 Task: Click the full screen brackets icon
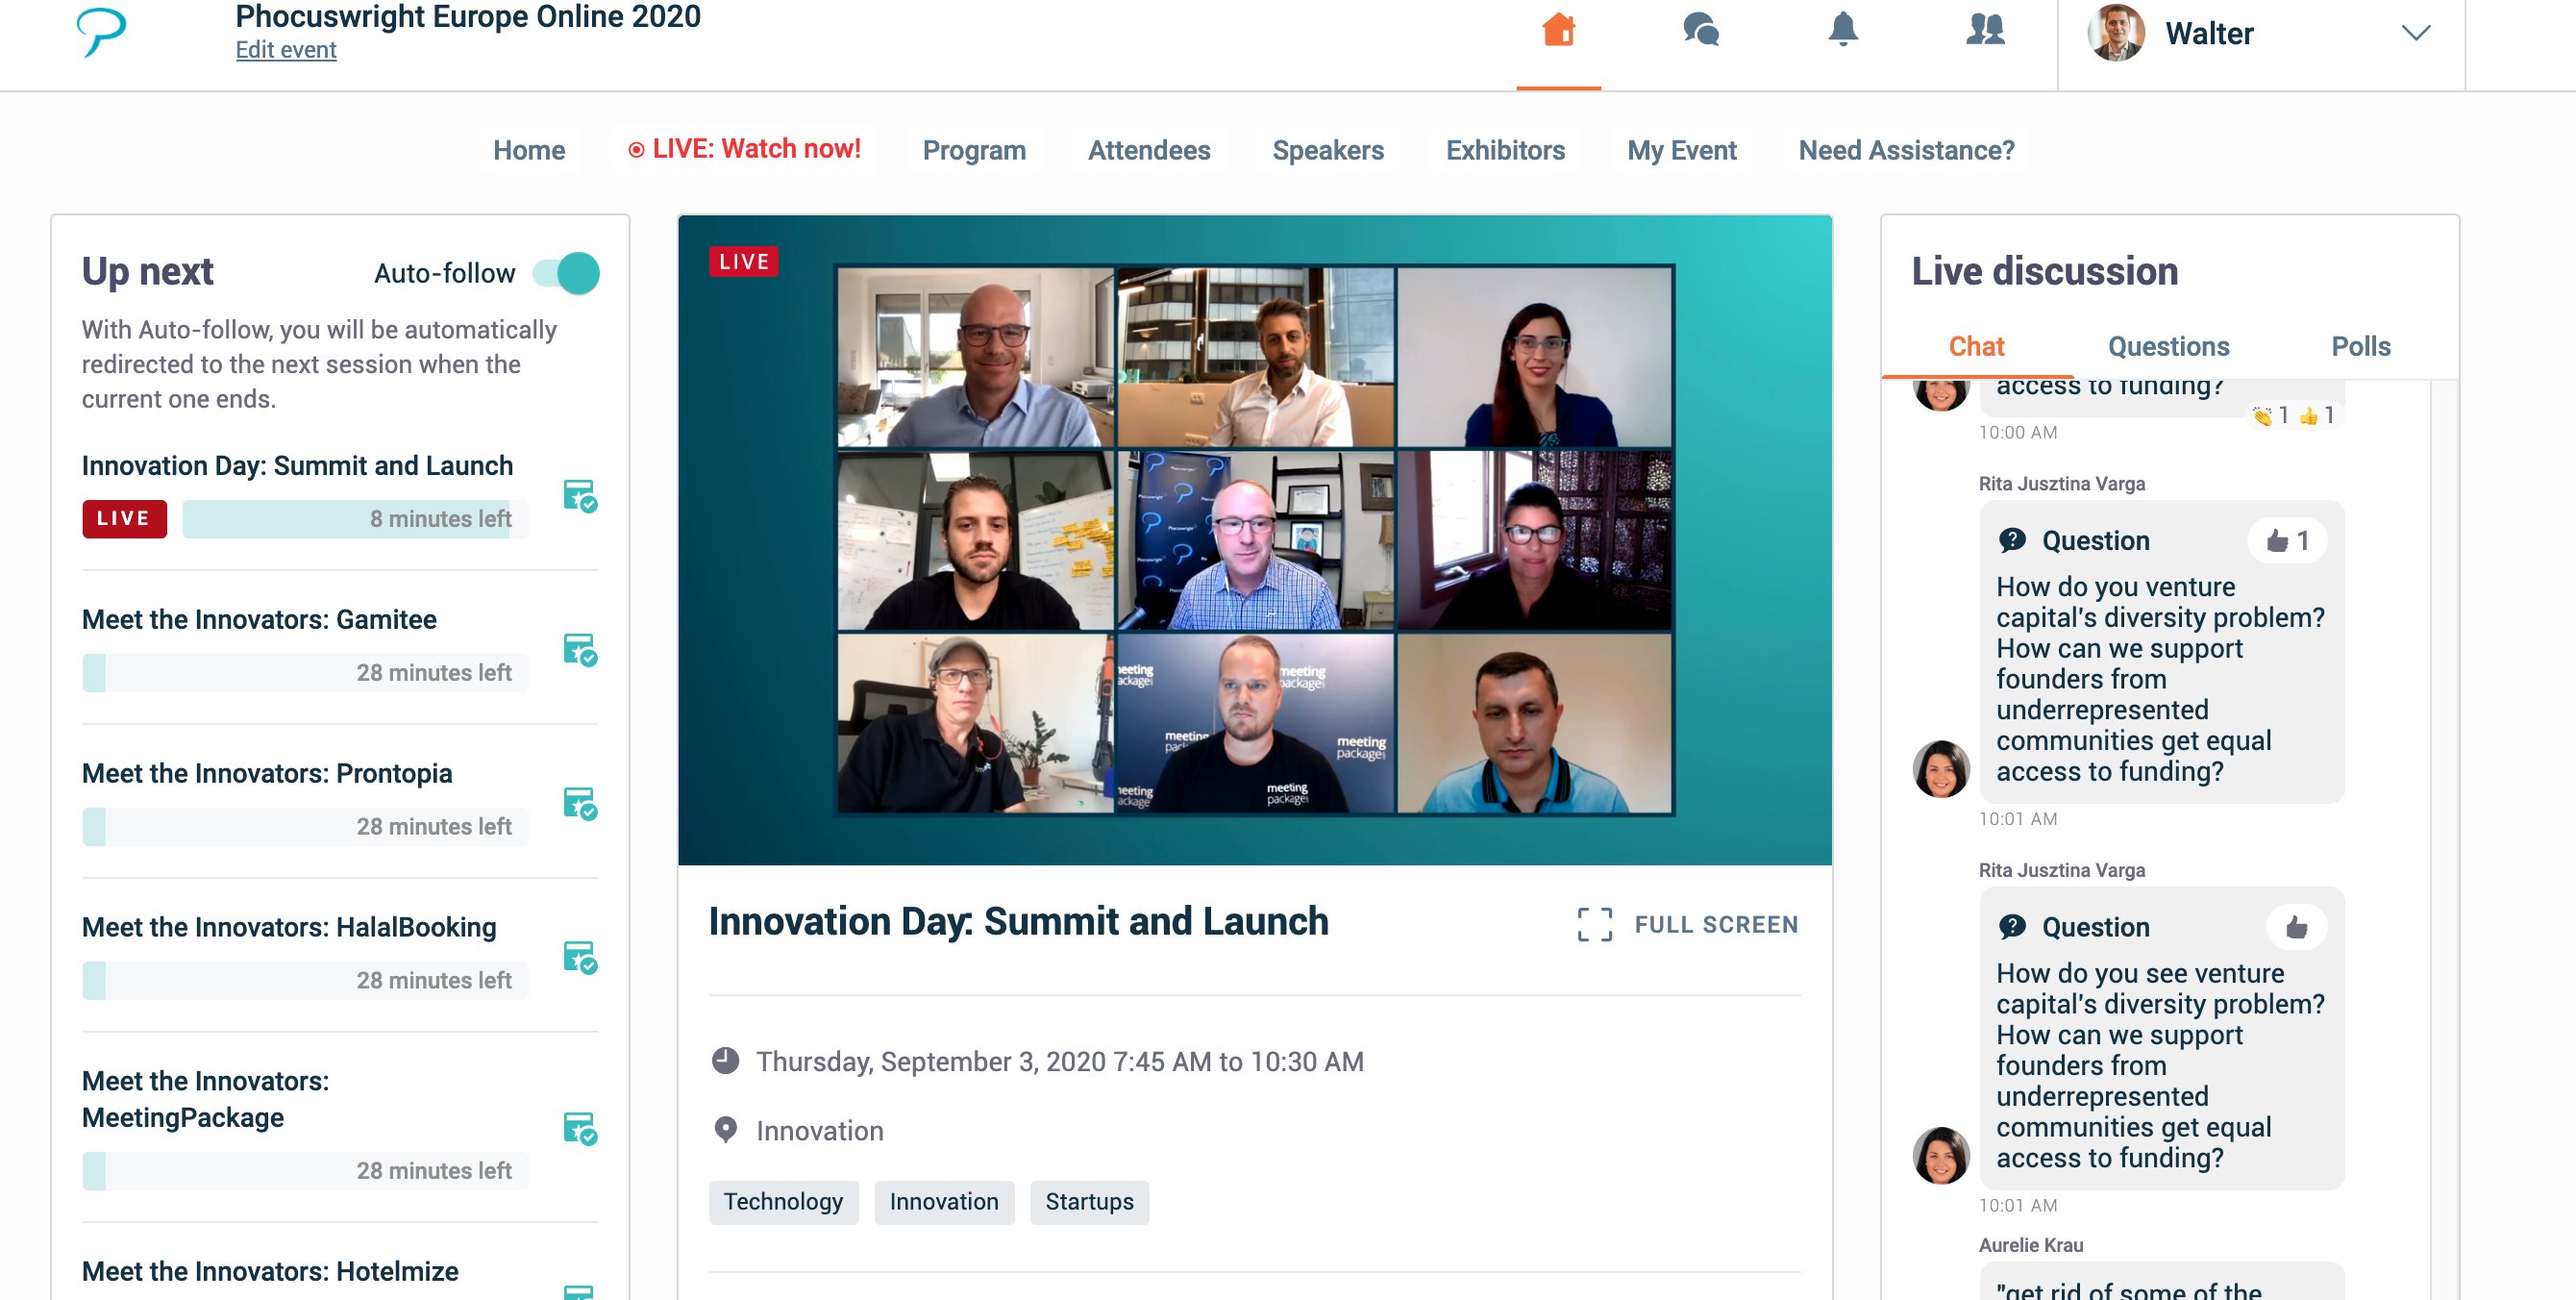tap(1594, 925)
